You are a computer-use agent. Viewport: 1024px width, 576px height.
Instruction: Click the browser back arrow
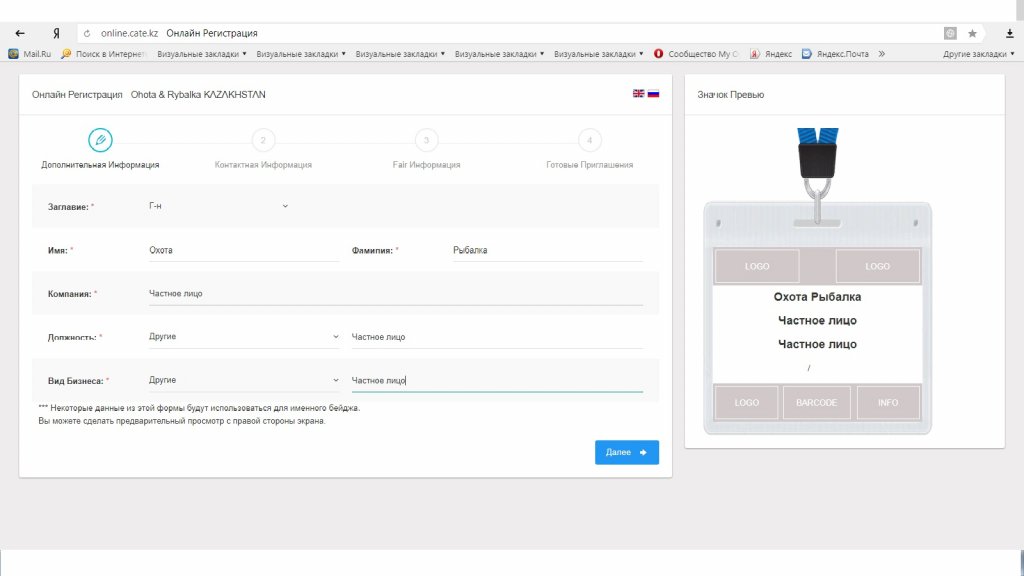coord(20,33)
